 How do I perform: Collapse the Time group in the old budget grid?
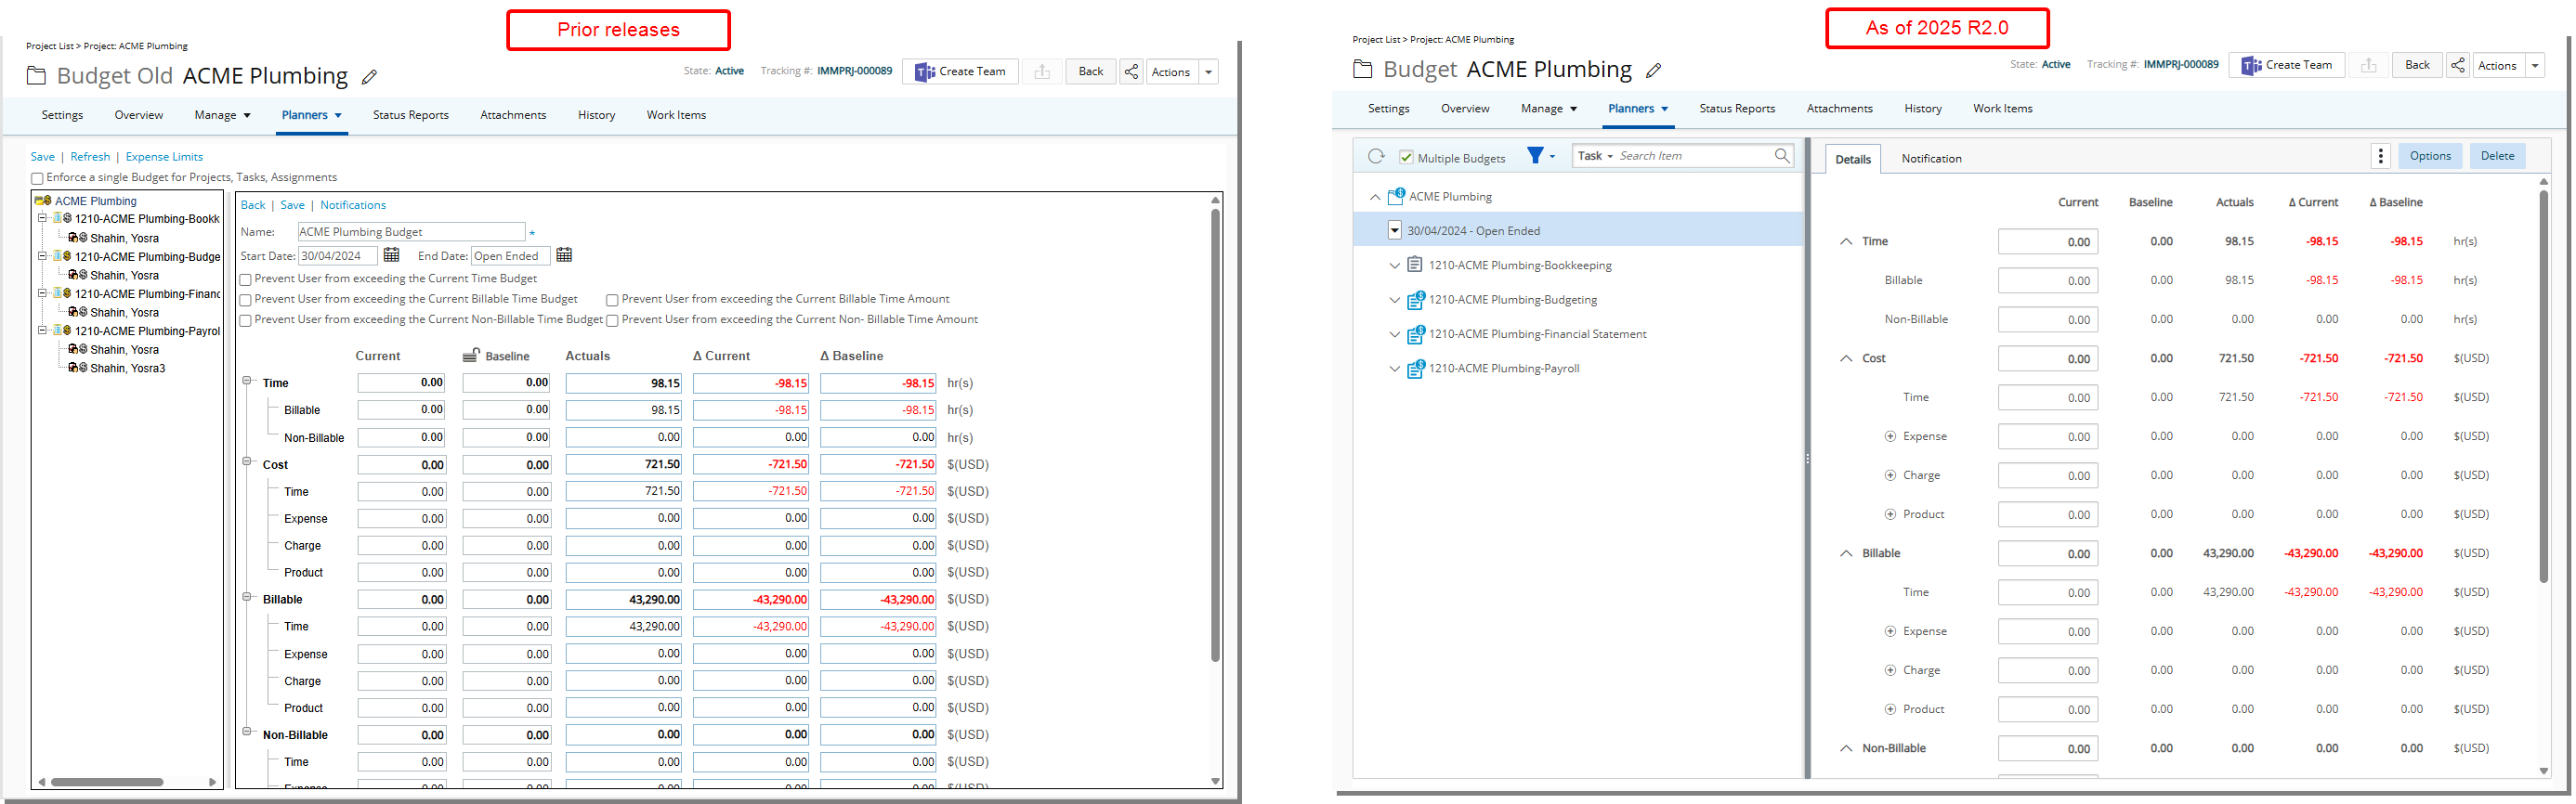click(x=247, y=380)
